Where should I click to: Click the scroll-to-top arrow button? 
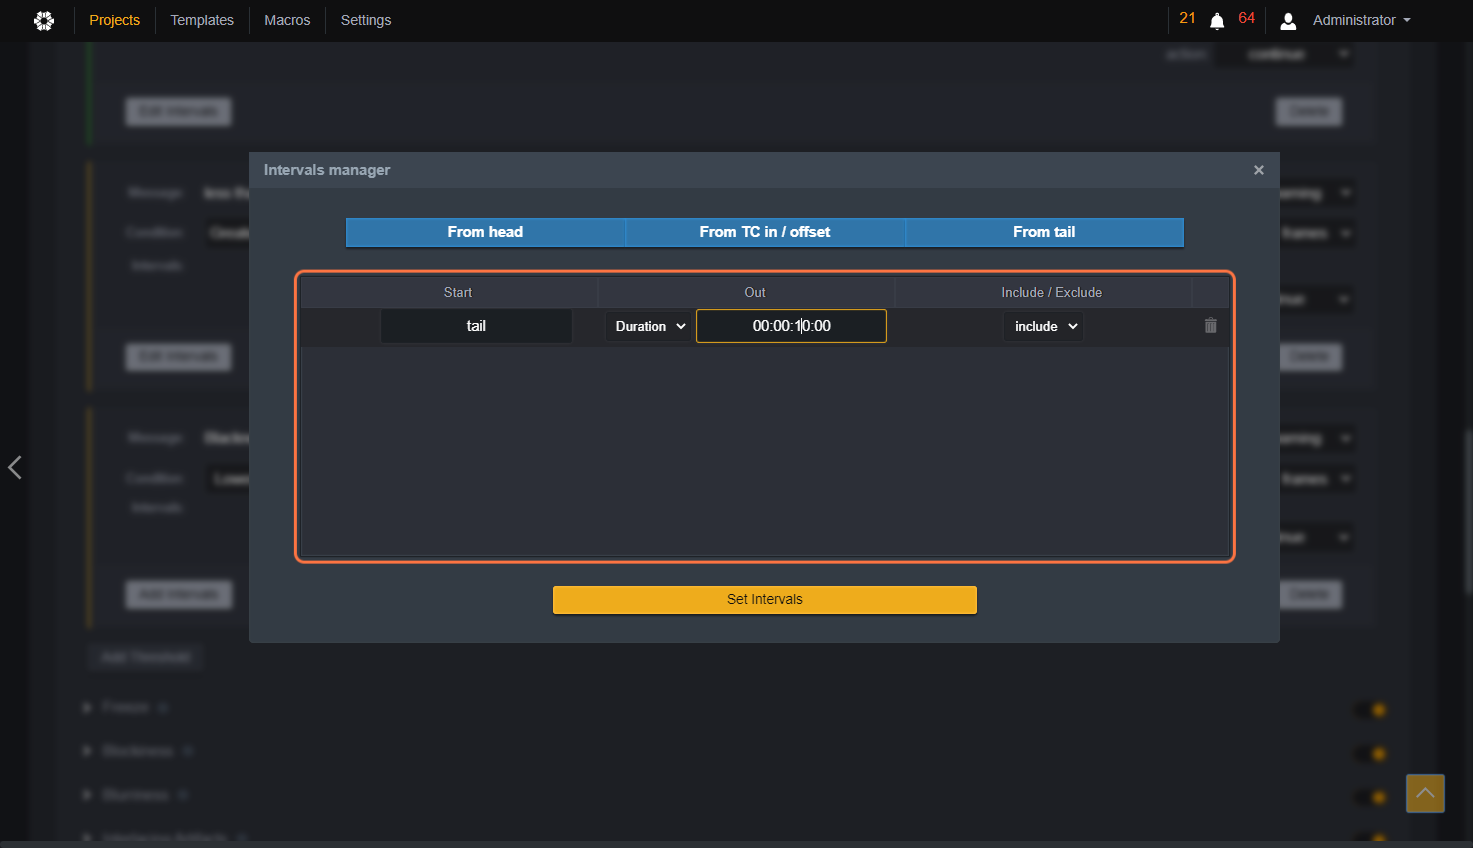(1425, 793)
